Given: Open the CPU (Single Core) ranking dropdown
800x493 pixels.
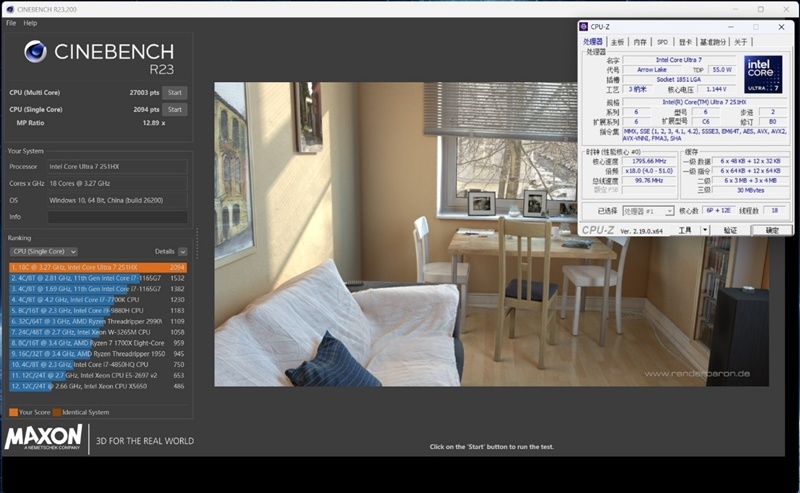Looking at the screenshot, I should click(x=44, y=252).
